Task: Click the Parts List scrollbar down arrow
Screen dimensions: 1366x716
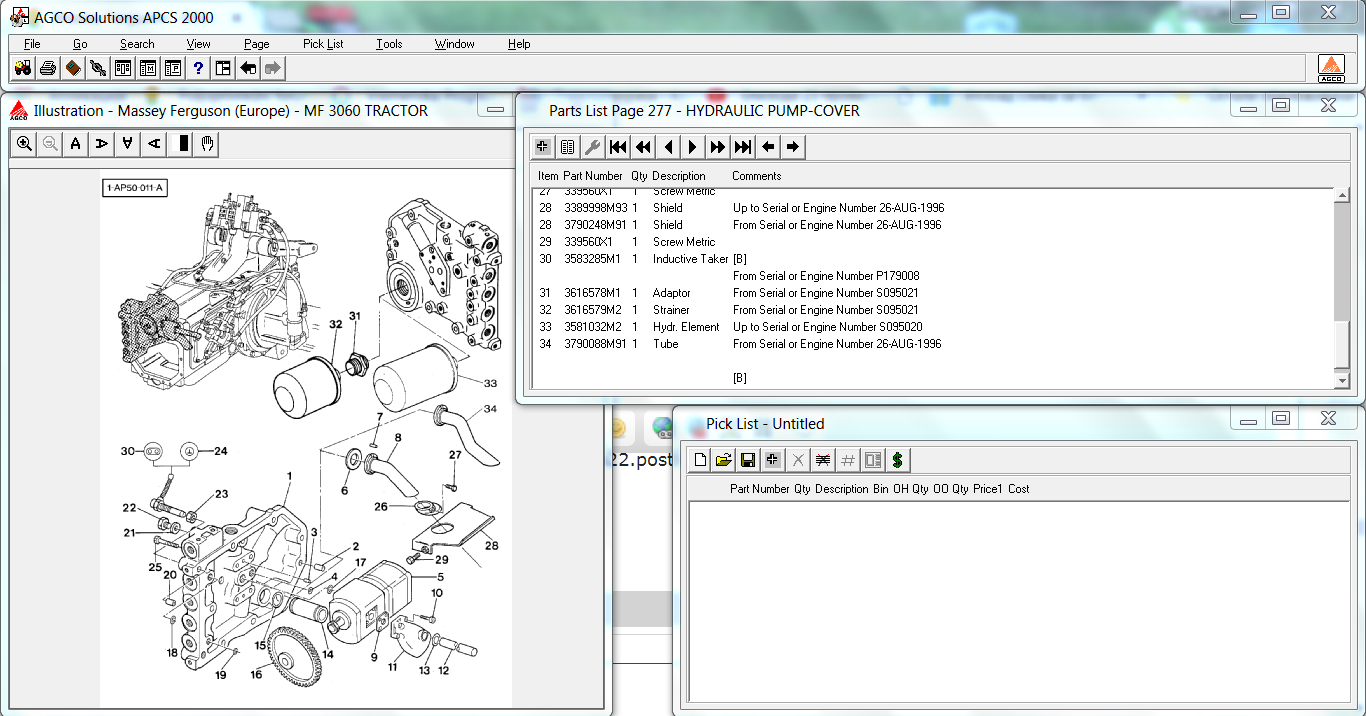Action: [1342, 380]
